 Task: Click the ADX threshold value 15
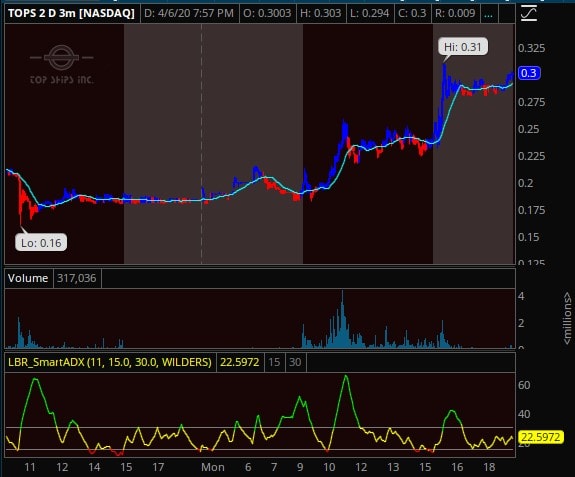[274, 362]
